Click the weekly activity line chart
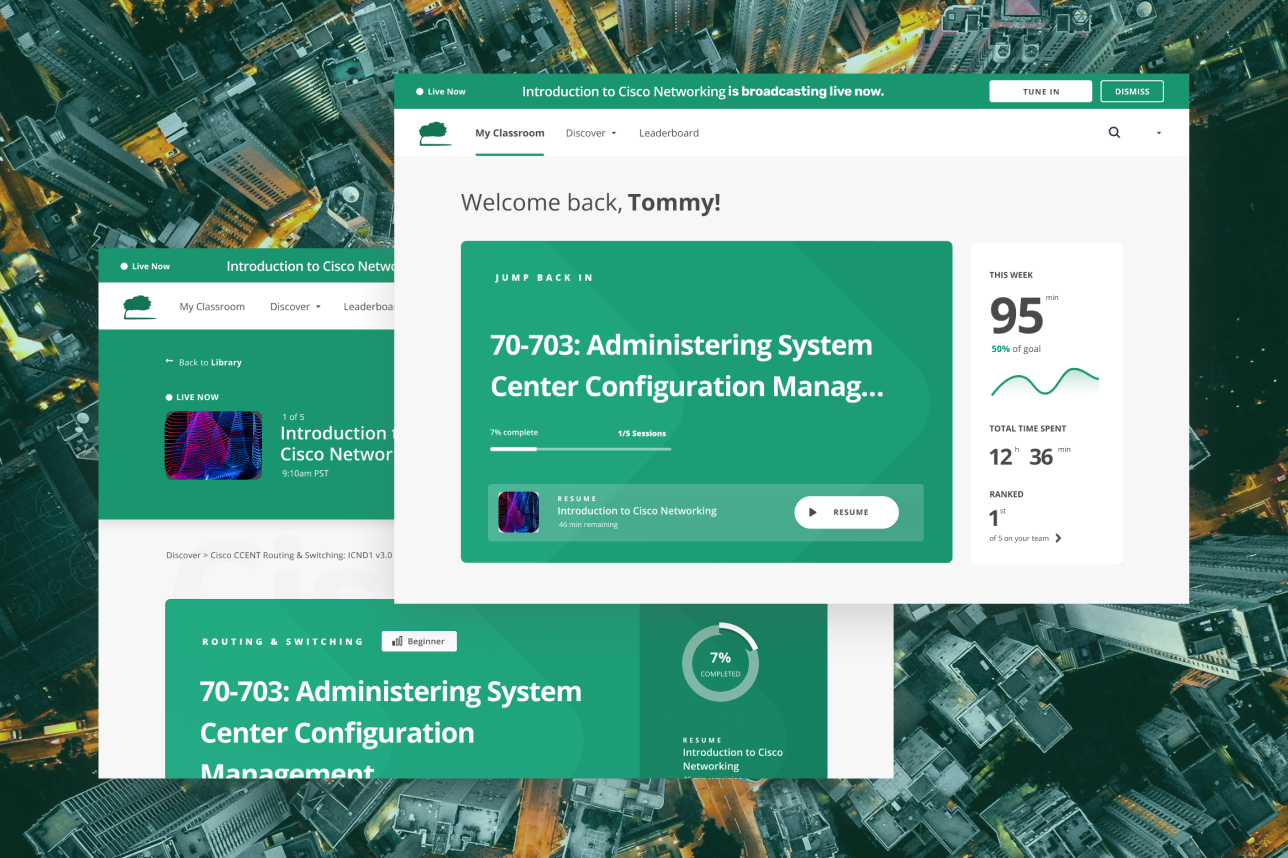Viewport: 1288px width, 858px height. (1045, 382)
